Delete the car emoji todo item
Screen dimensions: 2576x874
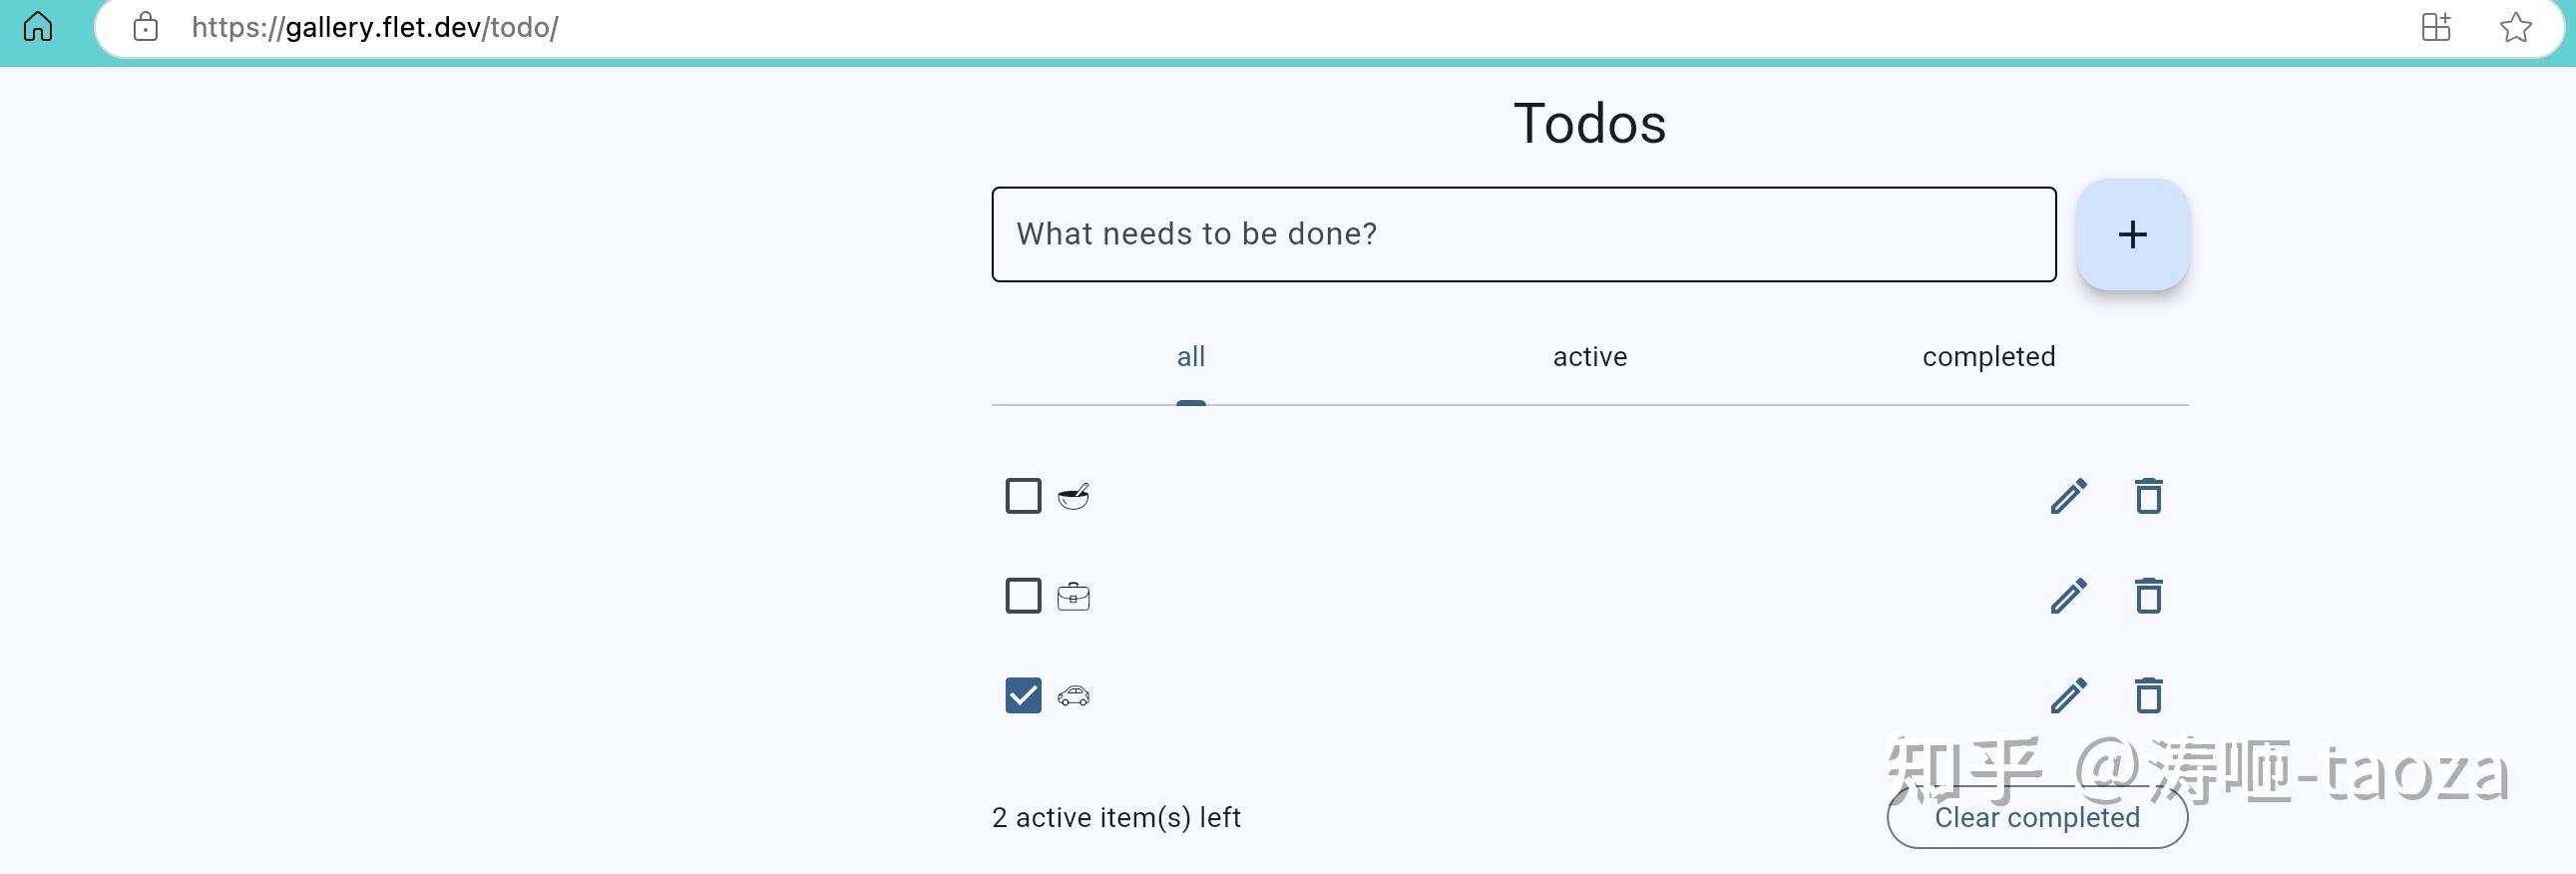2148,696
